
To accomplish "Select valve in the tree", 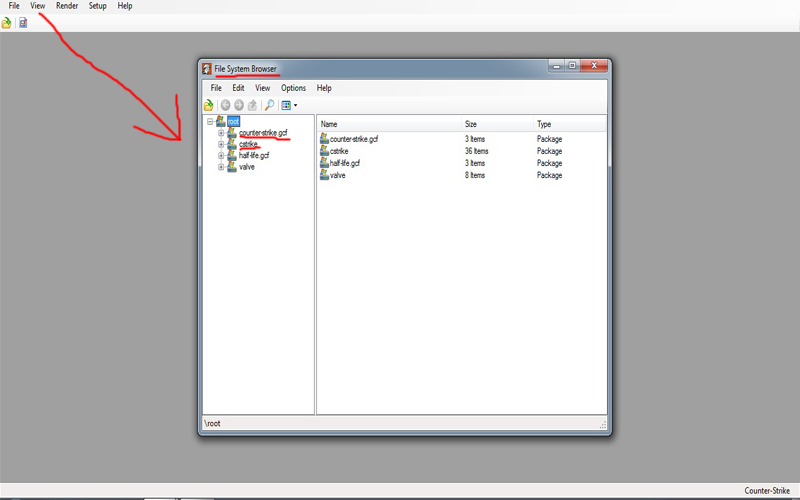I will click(247, 167).
